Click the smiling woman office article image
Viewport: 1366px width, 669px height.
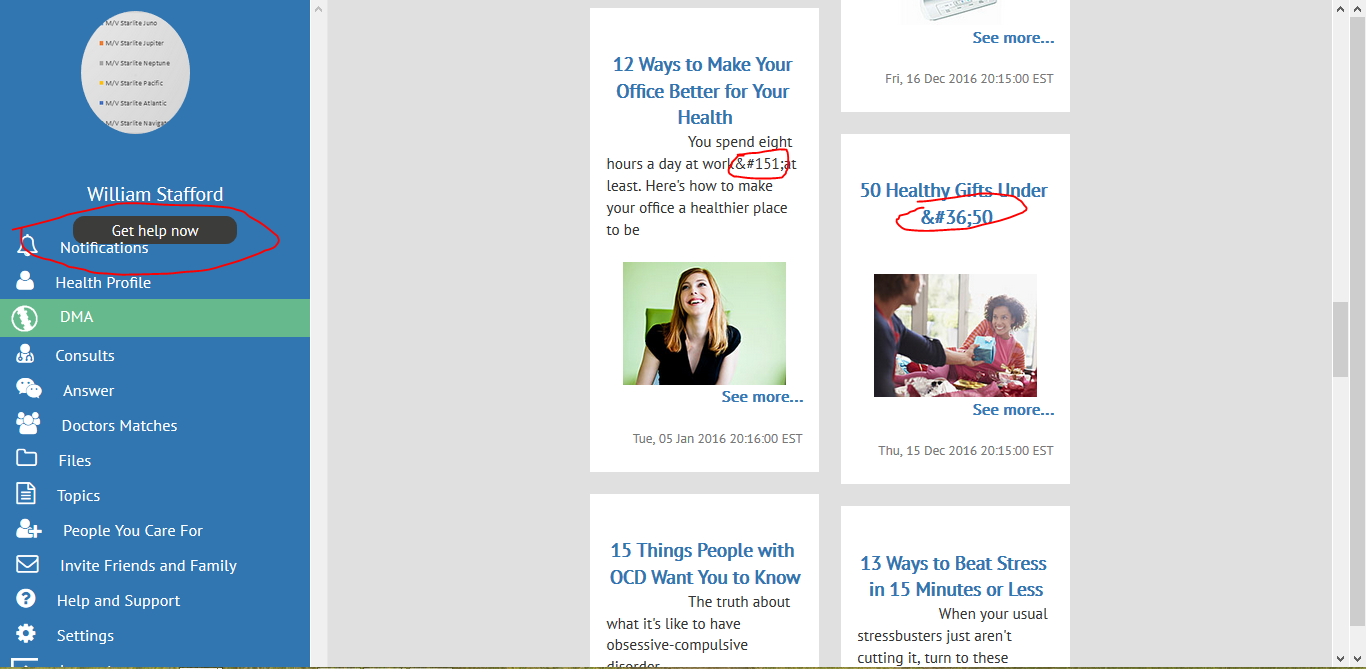[x=704, y=323]
